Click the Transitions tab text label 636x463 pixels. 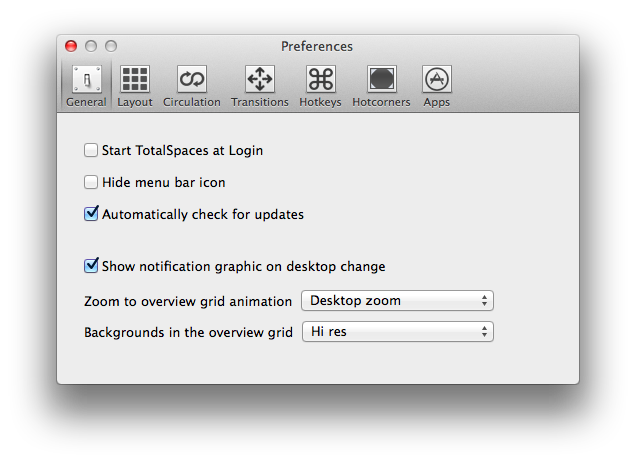point(260,102)
